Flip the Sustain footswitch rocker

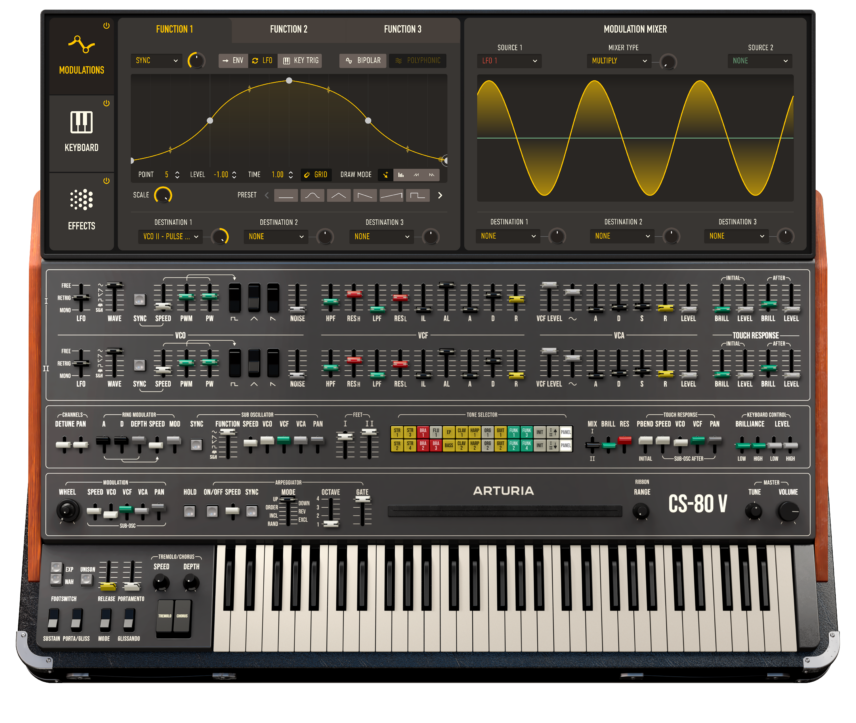(x=53, y=620)
